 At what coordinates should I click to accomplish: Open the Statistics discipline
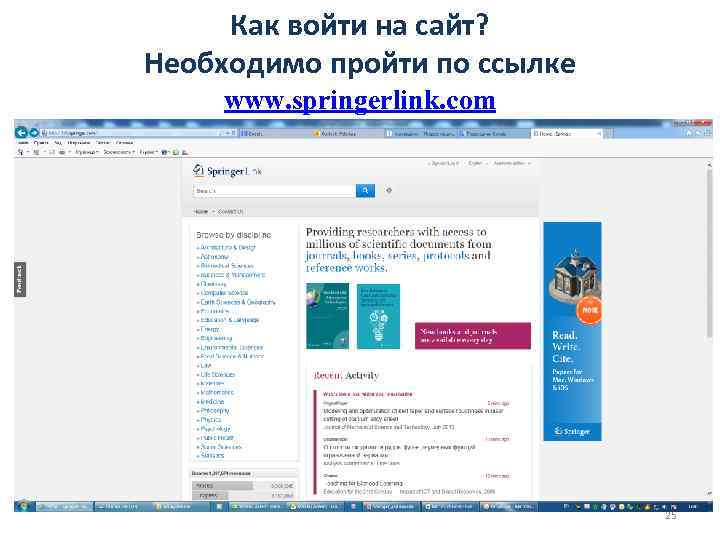click(212, 456)
